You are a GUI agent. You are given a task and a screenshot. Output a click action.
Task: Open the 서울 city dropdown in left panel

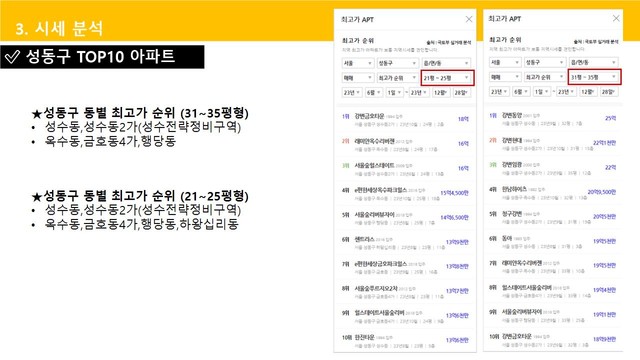coord(358,63)
